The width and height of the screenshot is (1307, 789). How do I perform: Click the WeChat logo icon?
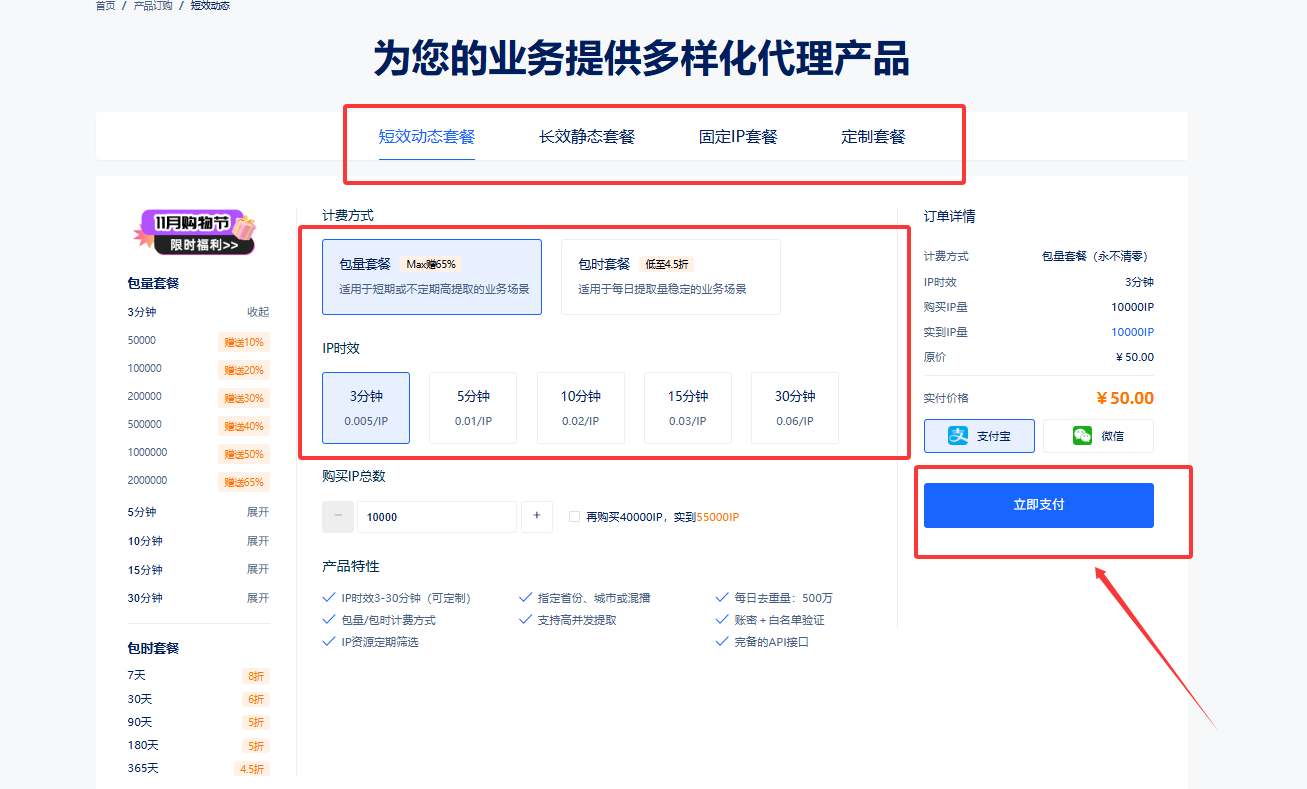1082,436
